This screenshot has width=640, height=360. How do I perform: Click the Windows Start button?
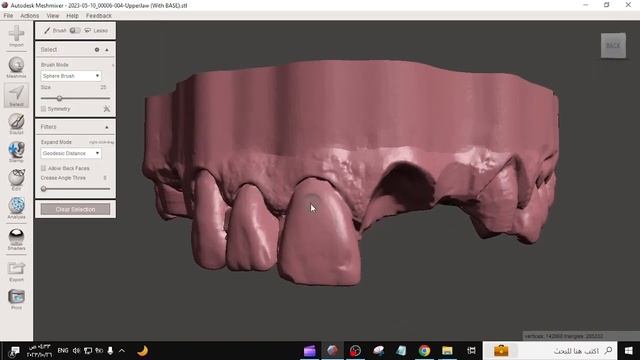(x=629, y=351)
